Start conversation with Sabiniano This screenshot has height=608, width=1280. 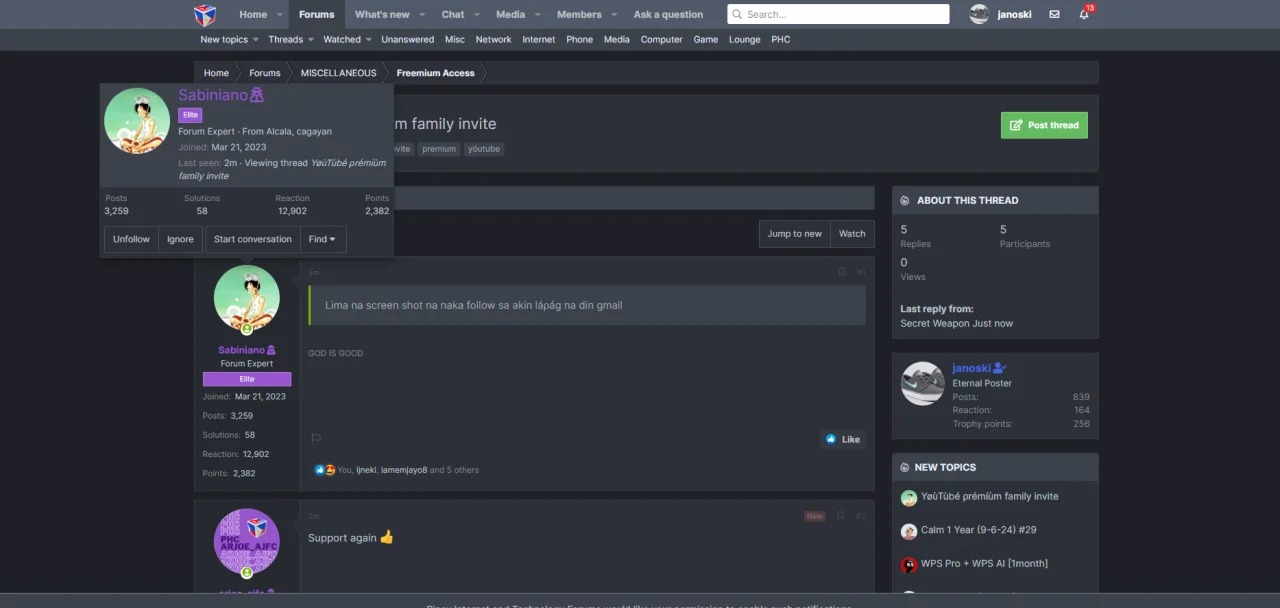point(252,239)
